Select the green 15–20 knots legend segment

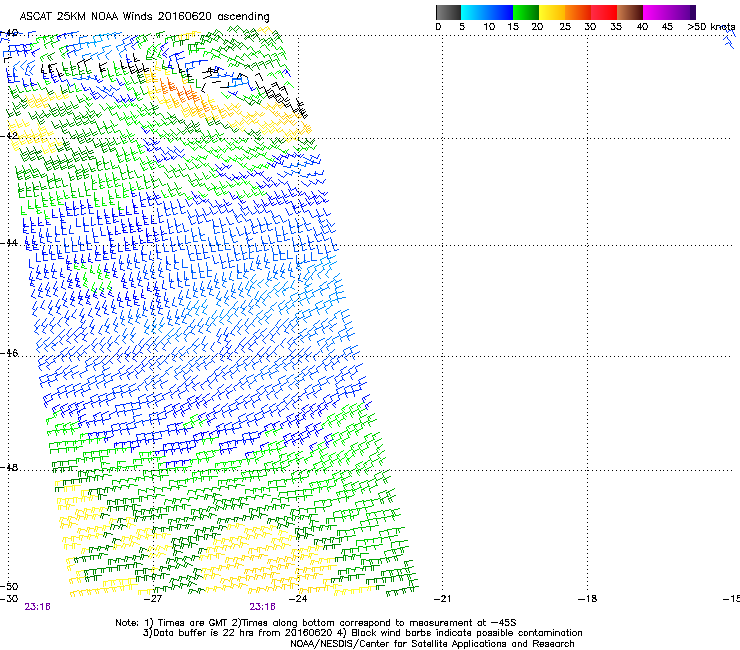tap(526, 12)
